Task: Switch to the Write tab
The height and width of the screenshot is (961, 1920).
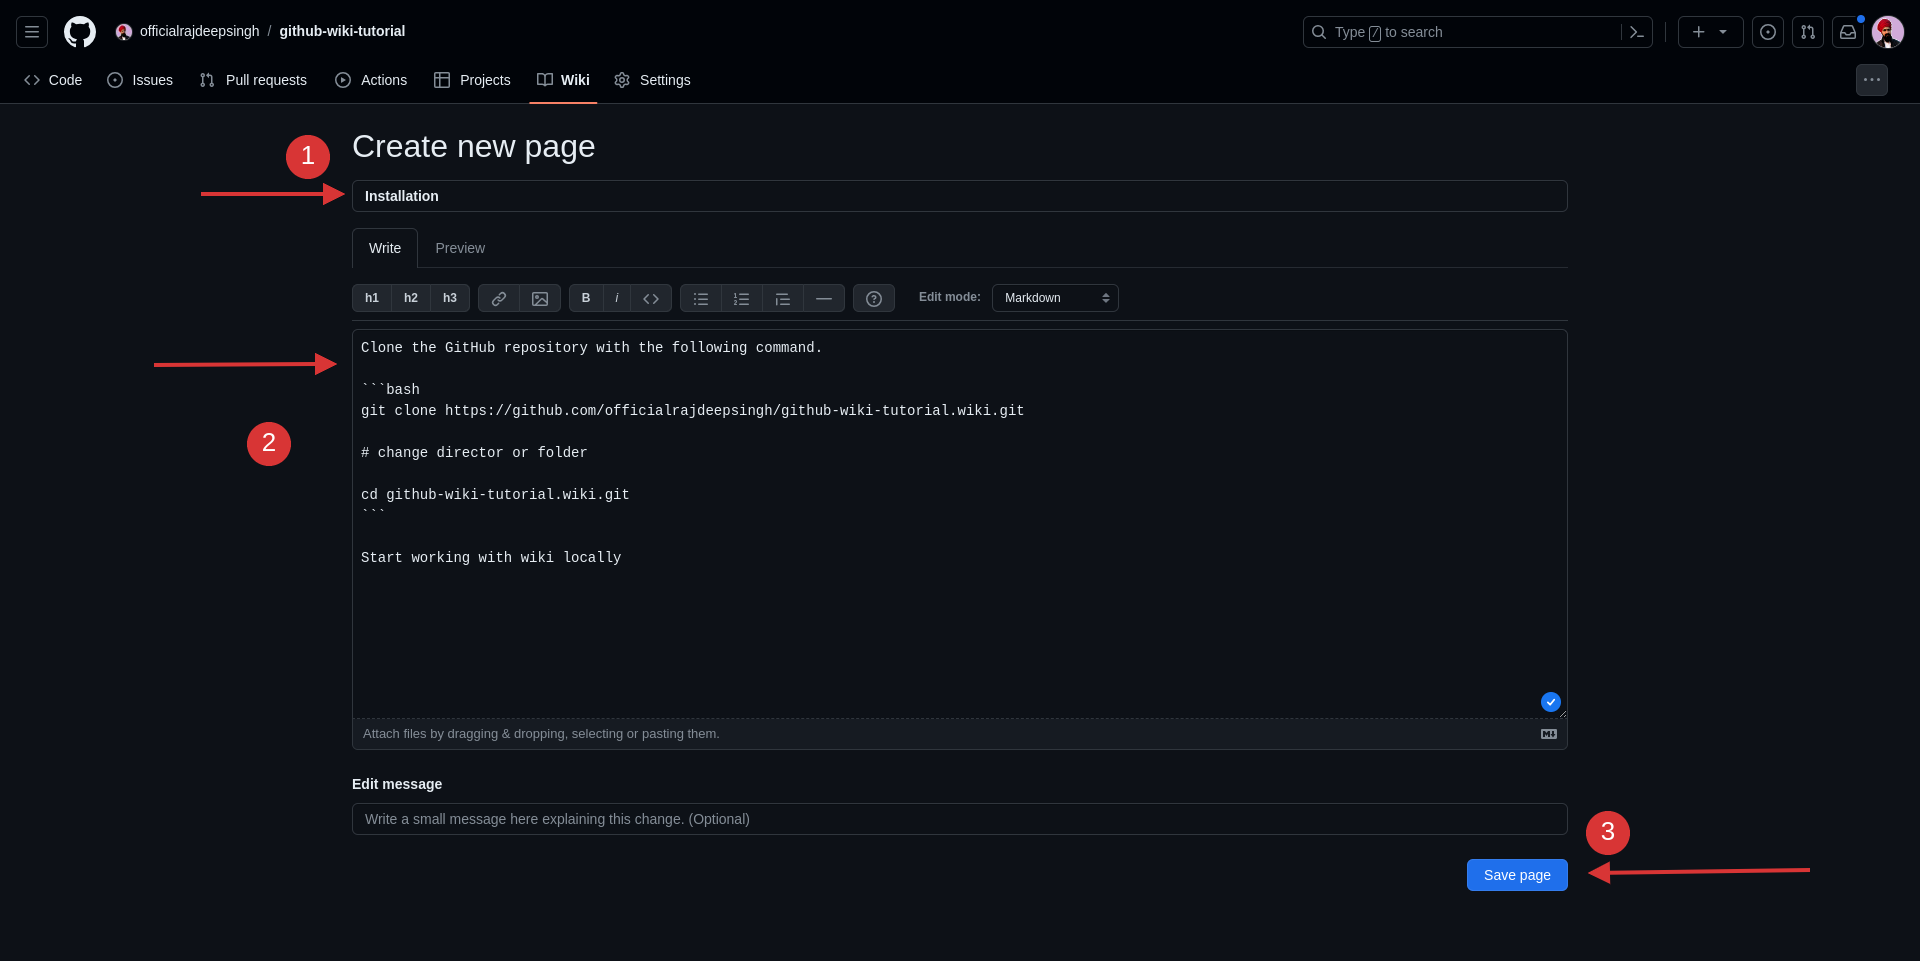Action: pos(385,248)
